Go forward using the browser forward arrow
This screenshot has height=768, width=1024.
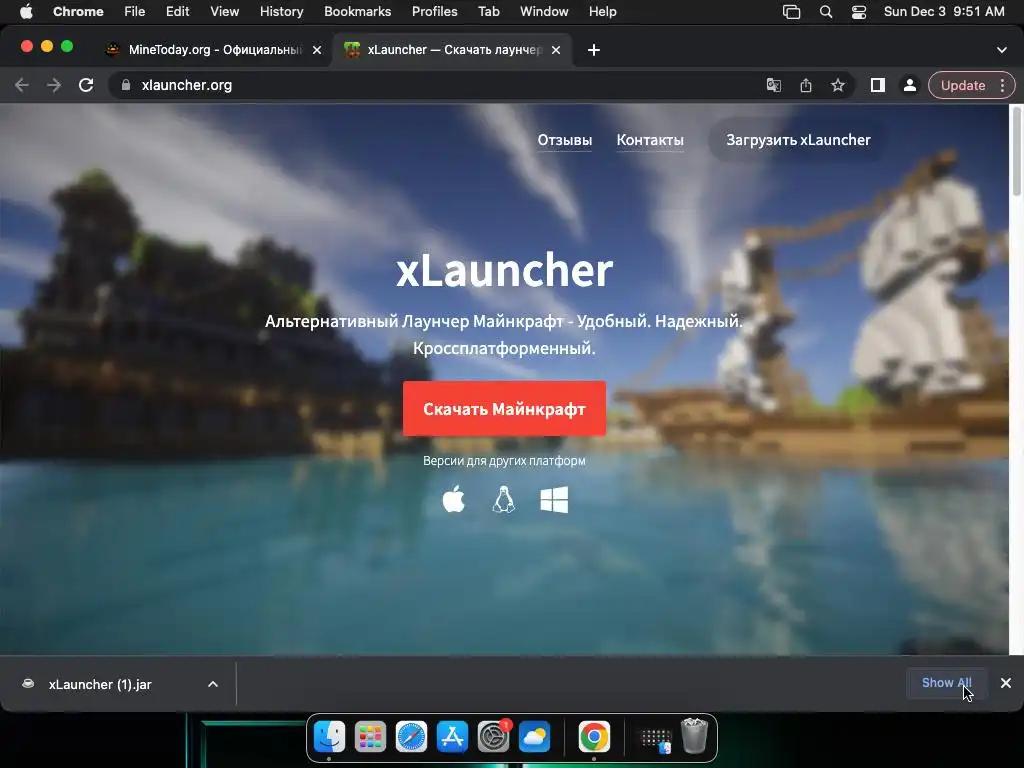[x=54, y=86]
